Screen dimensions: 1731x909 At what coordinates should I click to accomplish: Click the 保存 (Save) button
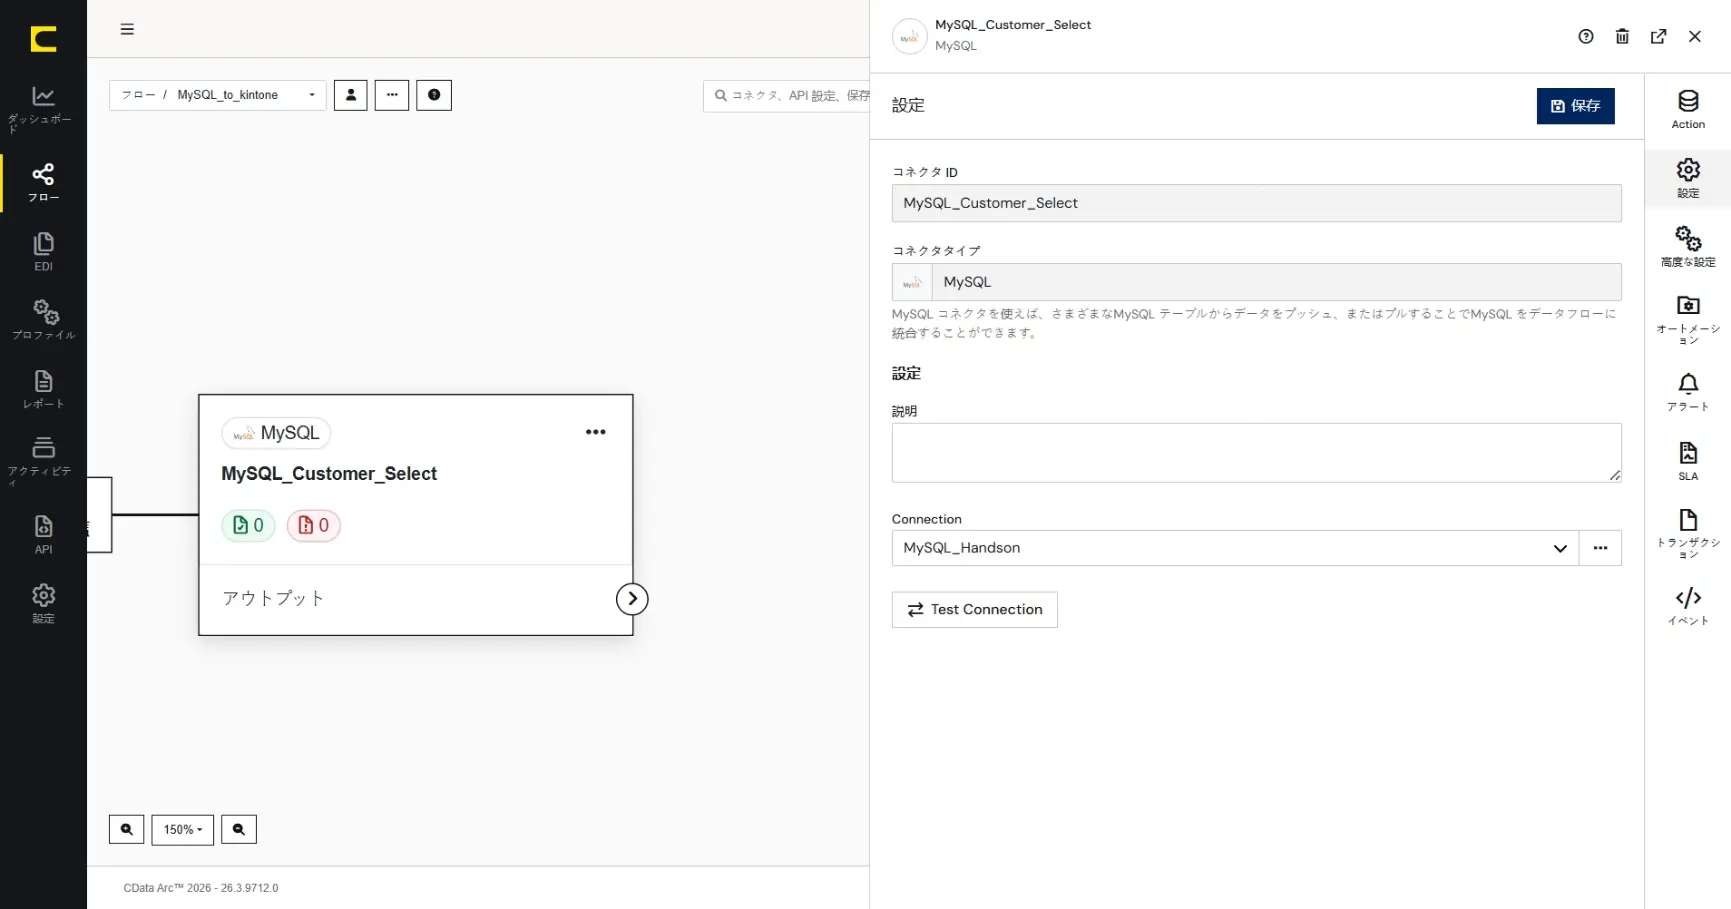click(x=1575, y=106)
